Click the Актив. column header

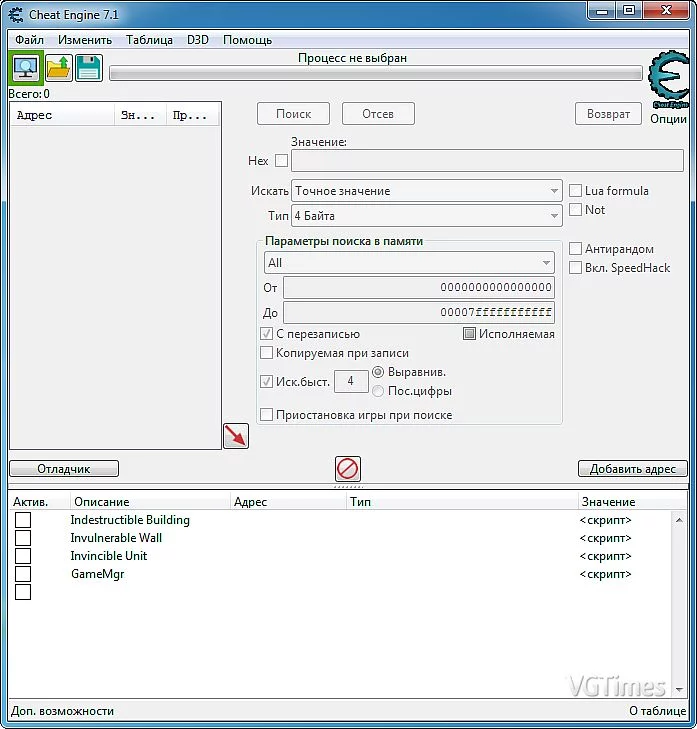[x=39, y=502]
